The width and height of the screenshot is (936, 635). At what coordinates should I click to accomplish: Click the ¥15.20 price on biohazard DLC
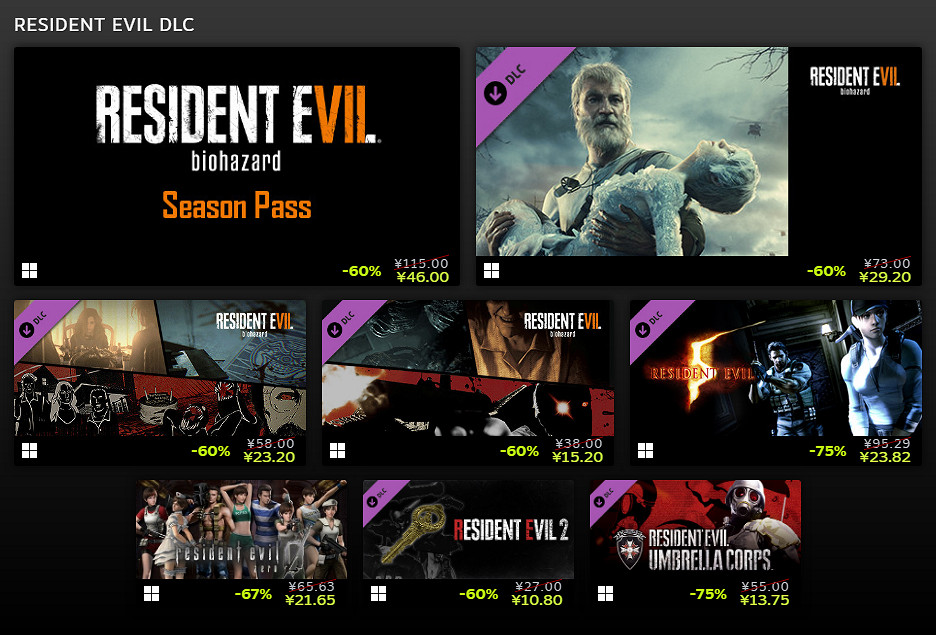(577, 457)
